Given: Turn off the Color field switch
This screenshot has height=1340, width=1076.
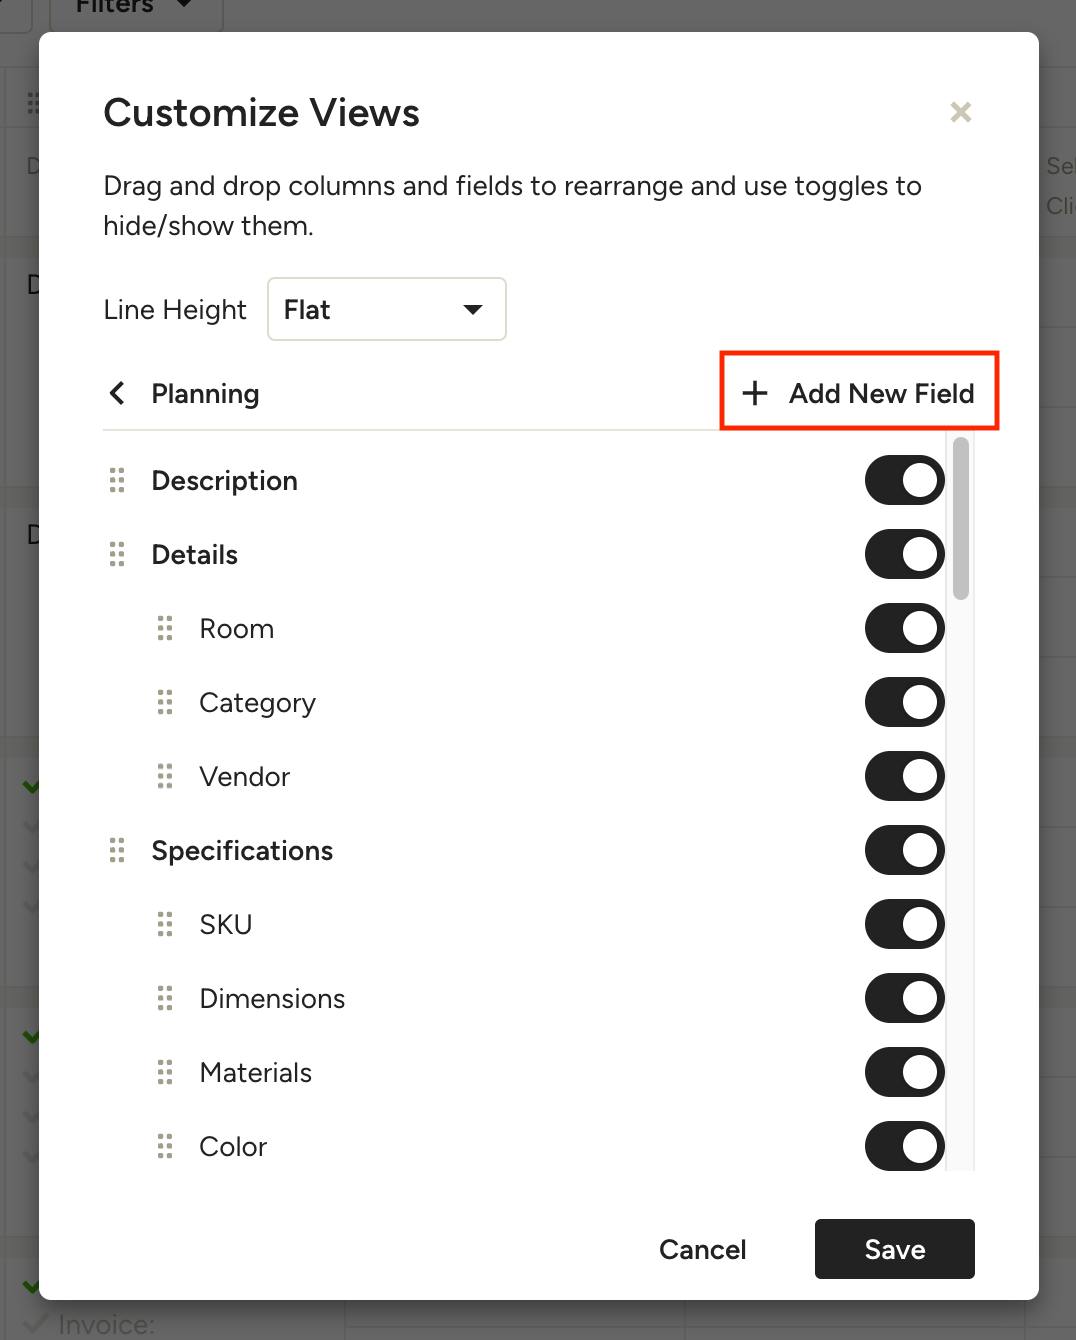Looking at the screenshot, I should coord(905,1147).
